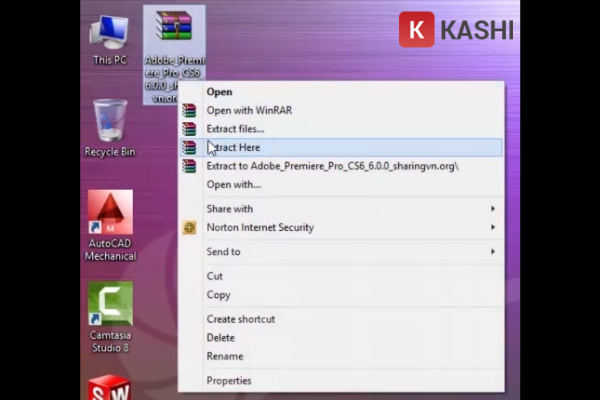Screen dimensions: 600x400
Task: Open Properties for the archive
Action: 229,381
